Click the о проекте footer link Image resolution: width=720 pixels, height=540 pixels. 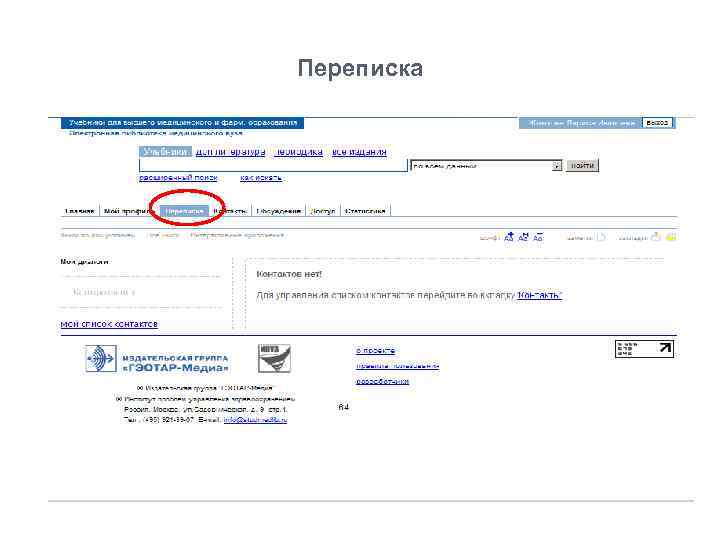tap(375, 350)
